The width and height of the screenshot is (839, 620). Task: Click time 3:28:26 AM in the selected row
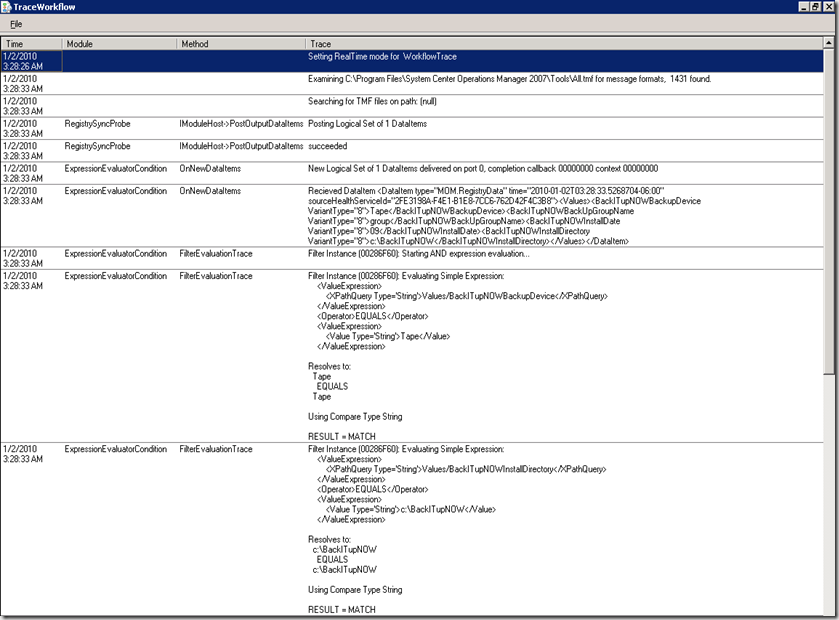(22, 66)
